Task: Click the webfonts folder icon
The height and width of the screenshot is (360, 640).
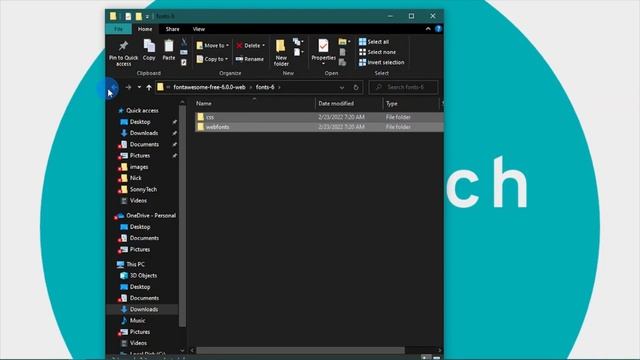Action: (200, 127)
